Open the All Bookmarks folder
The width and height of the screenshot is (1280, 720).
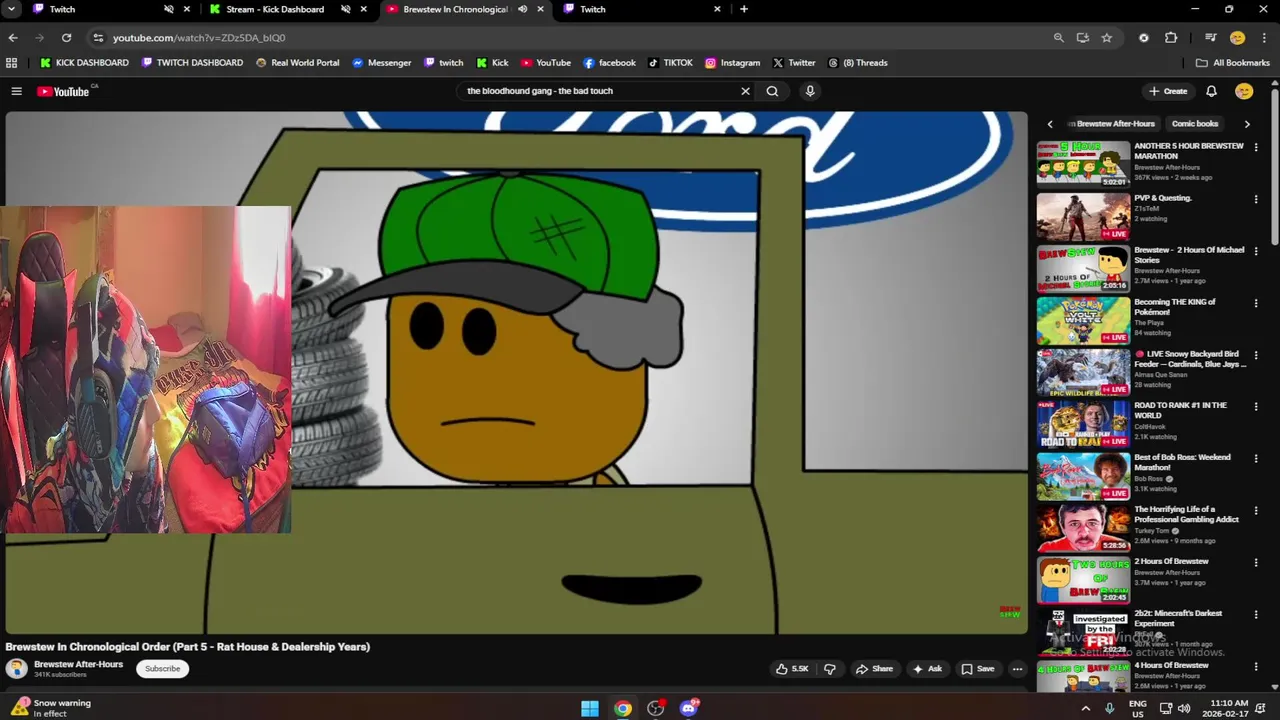tap(1232, 62)
